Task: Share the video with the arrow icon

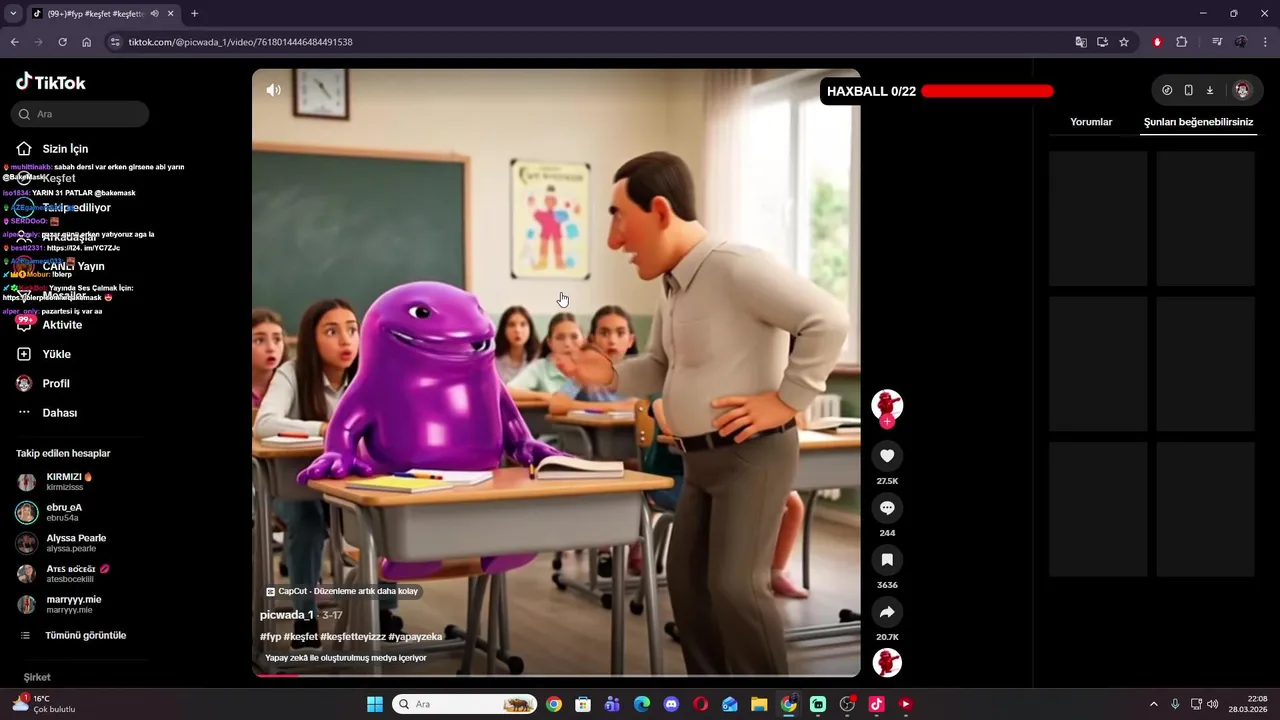Action: tap(887, 612)
